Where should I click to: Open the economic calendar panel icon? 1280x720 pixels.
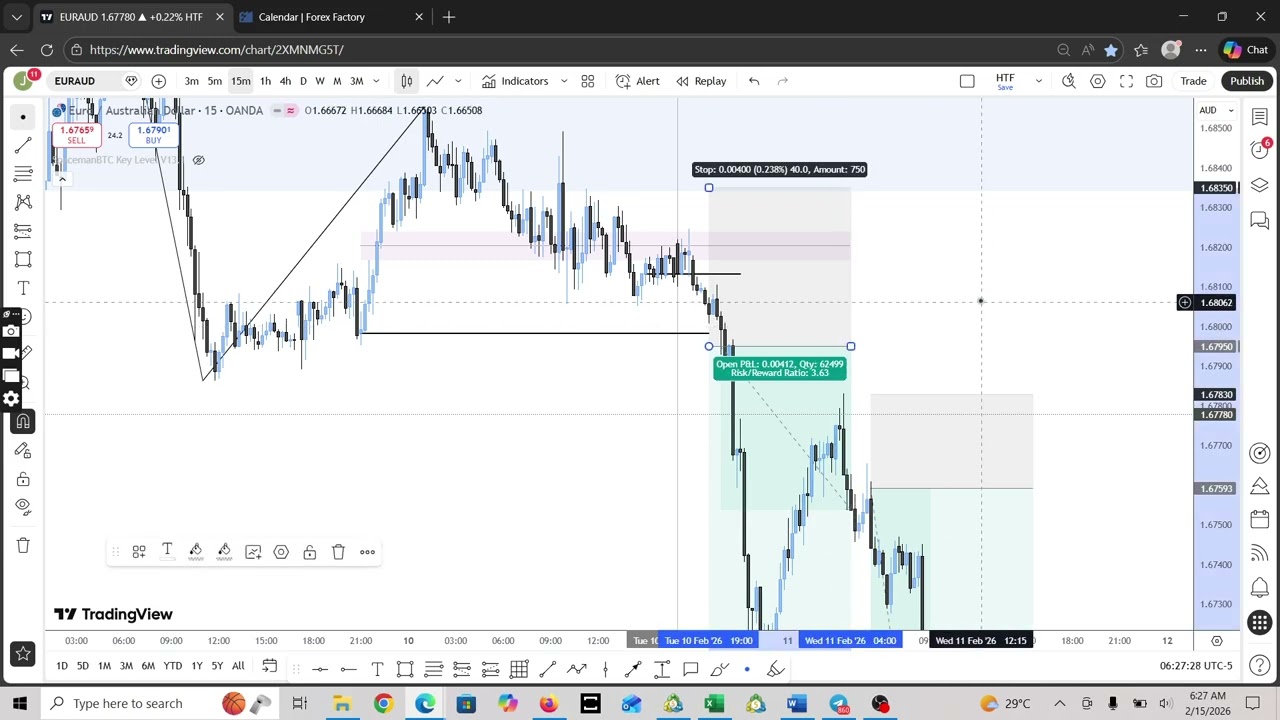1260,519
